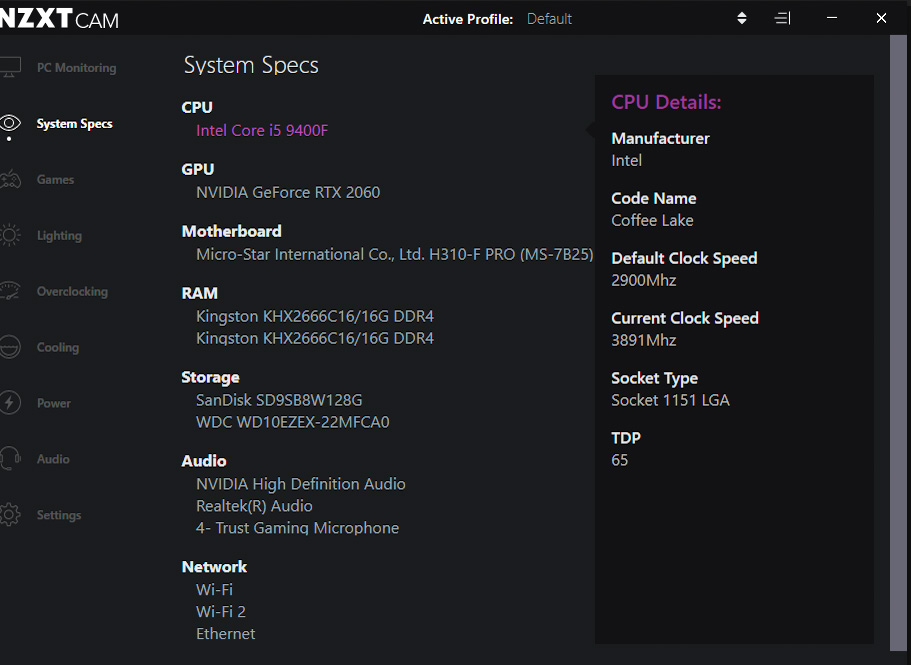Open Games controller icon in sidebar

click(10, 179)
